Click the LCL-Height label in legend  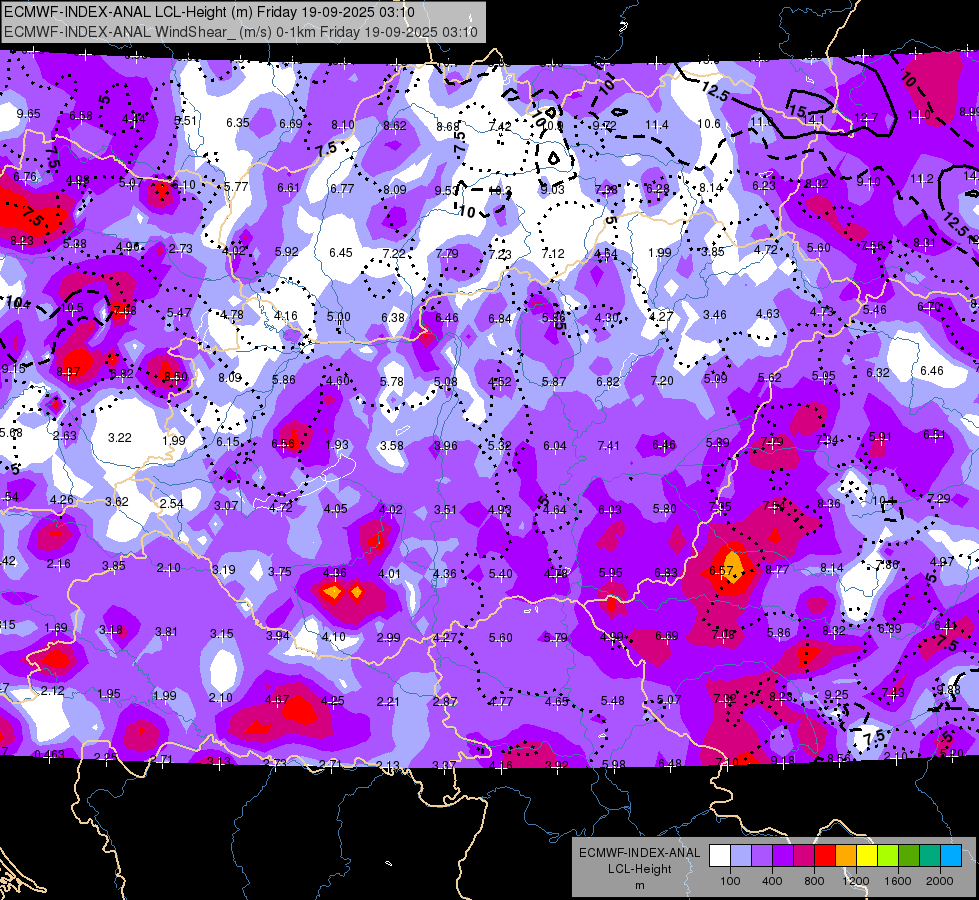coord(639,869)
